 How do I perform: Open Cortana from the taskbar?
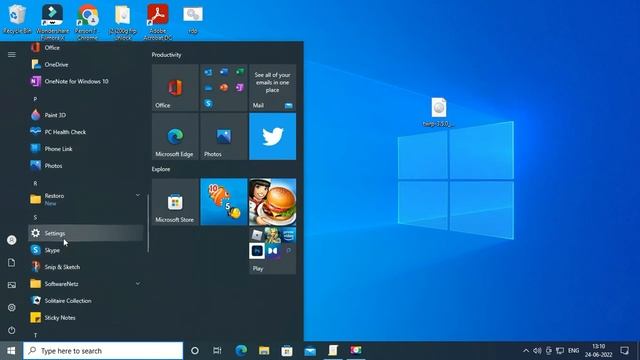point(195,351)
